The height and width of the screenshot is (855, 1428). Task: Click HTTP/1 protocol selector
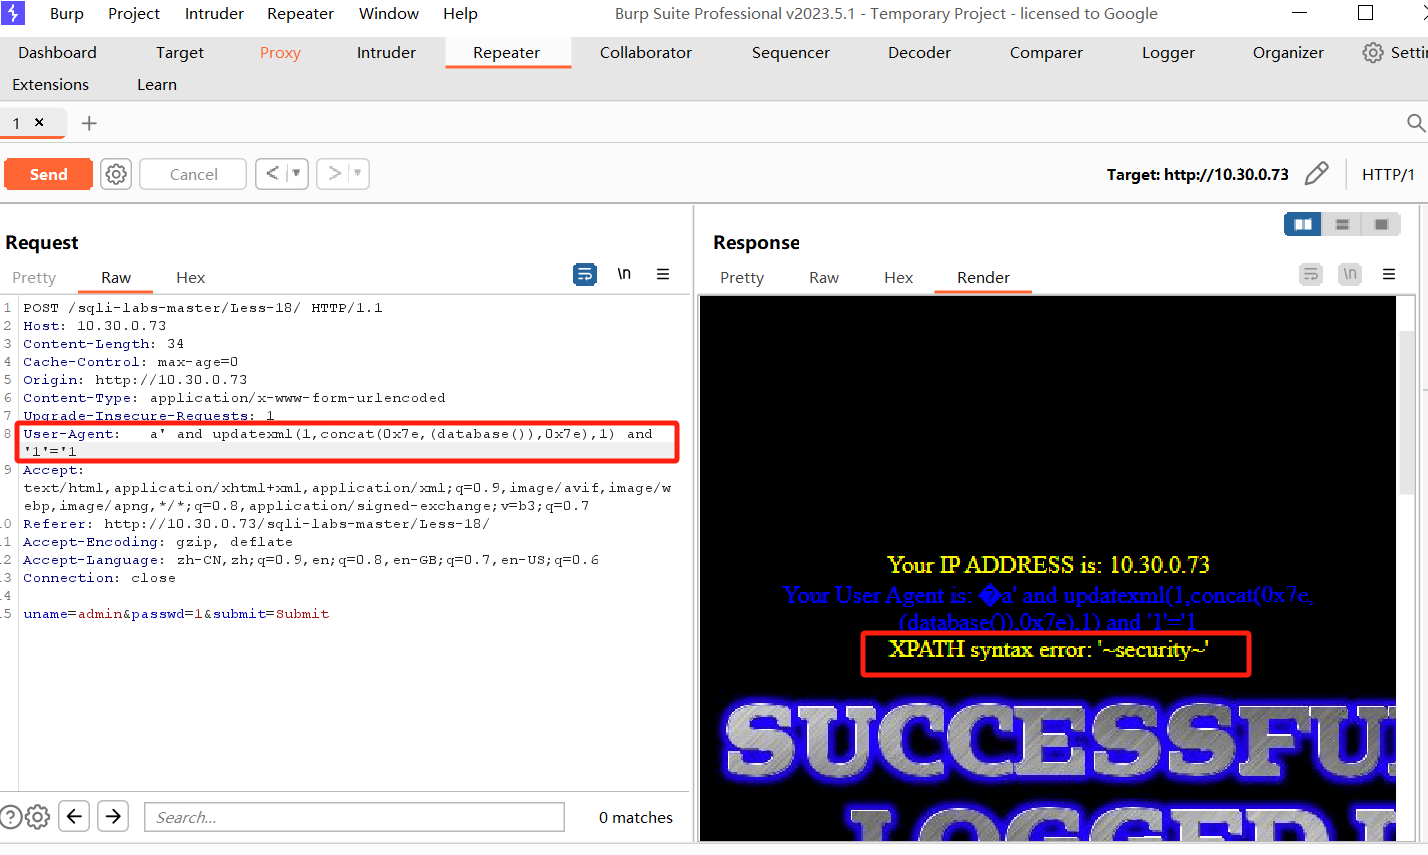1388,174
